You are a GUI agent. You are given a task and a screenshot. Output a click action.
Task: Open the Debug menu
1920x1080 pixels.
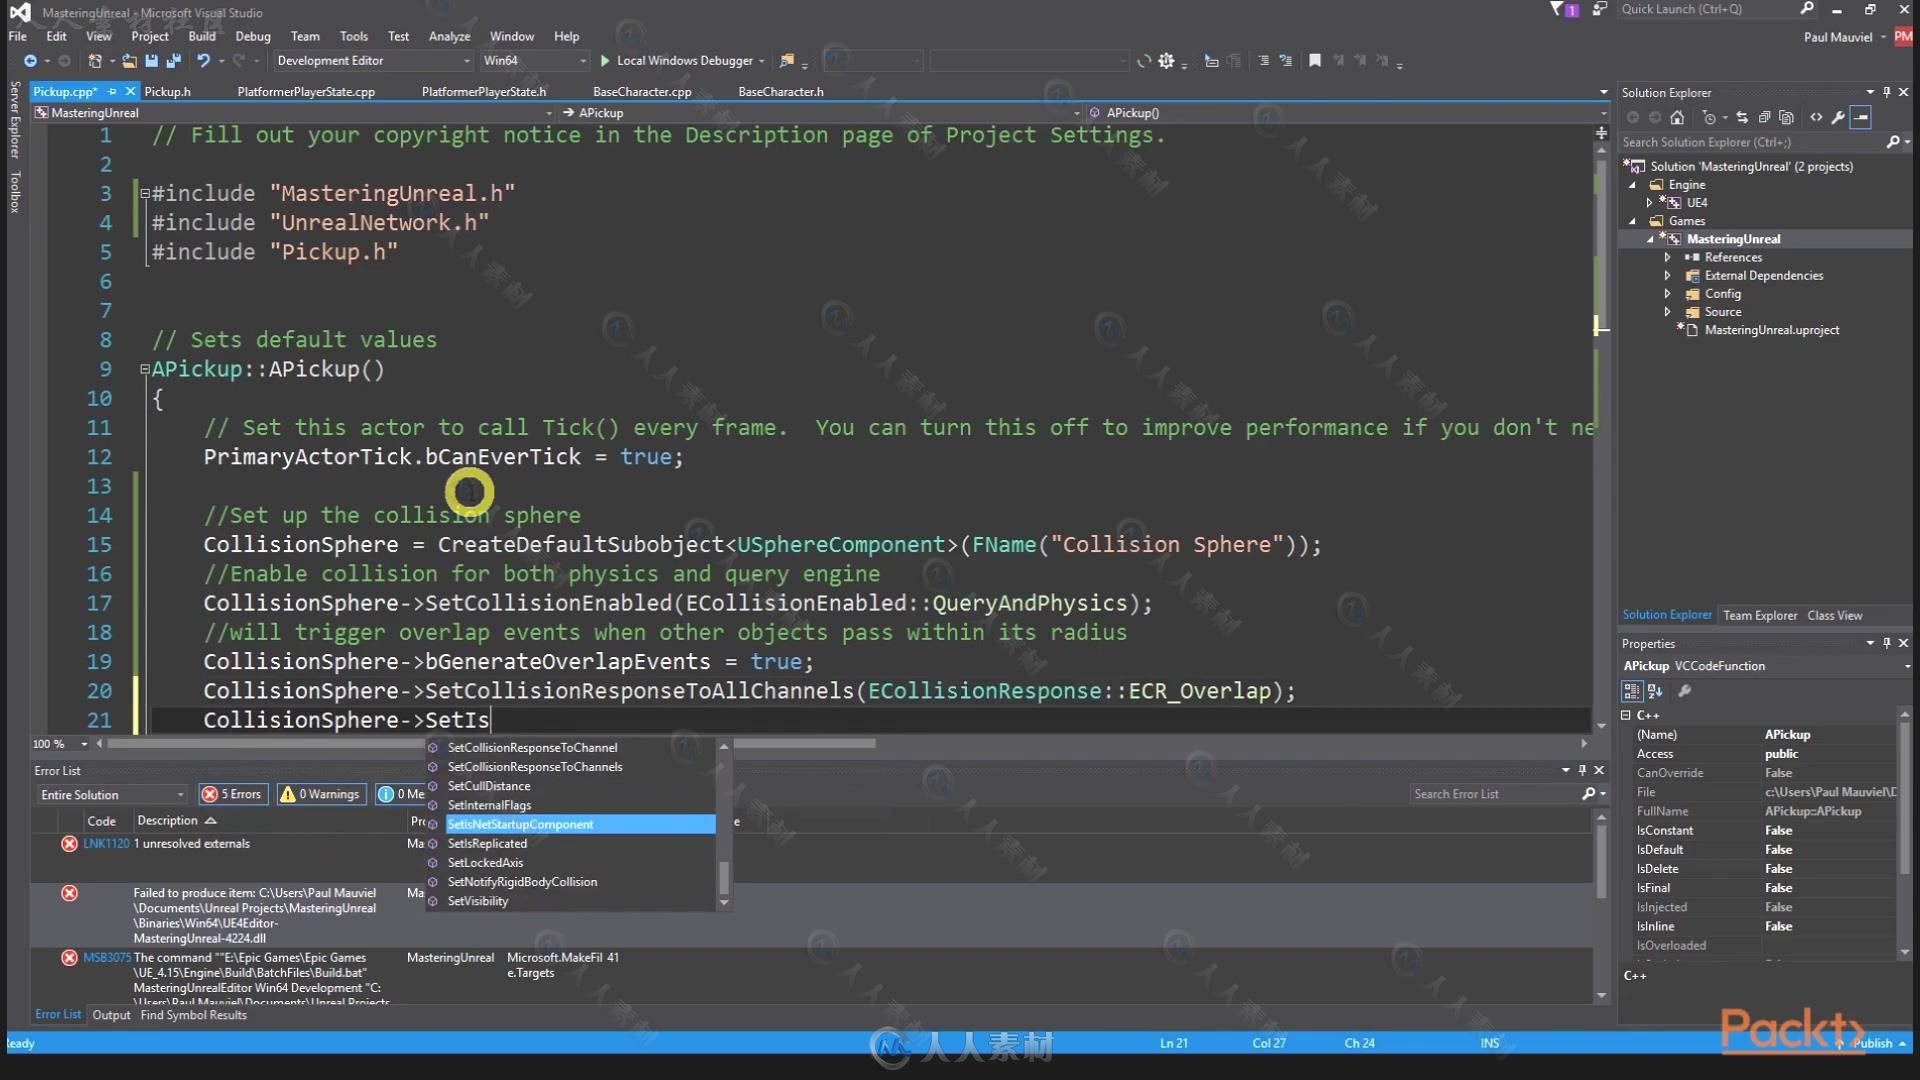[x=253, y=36]
